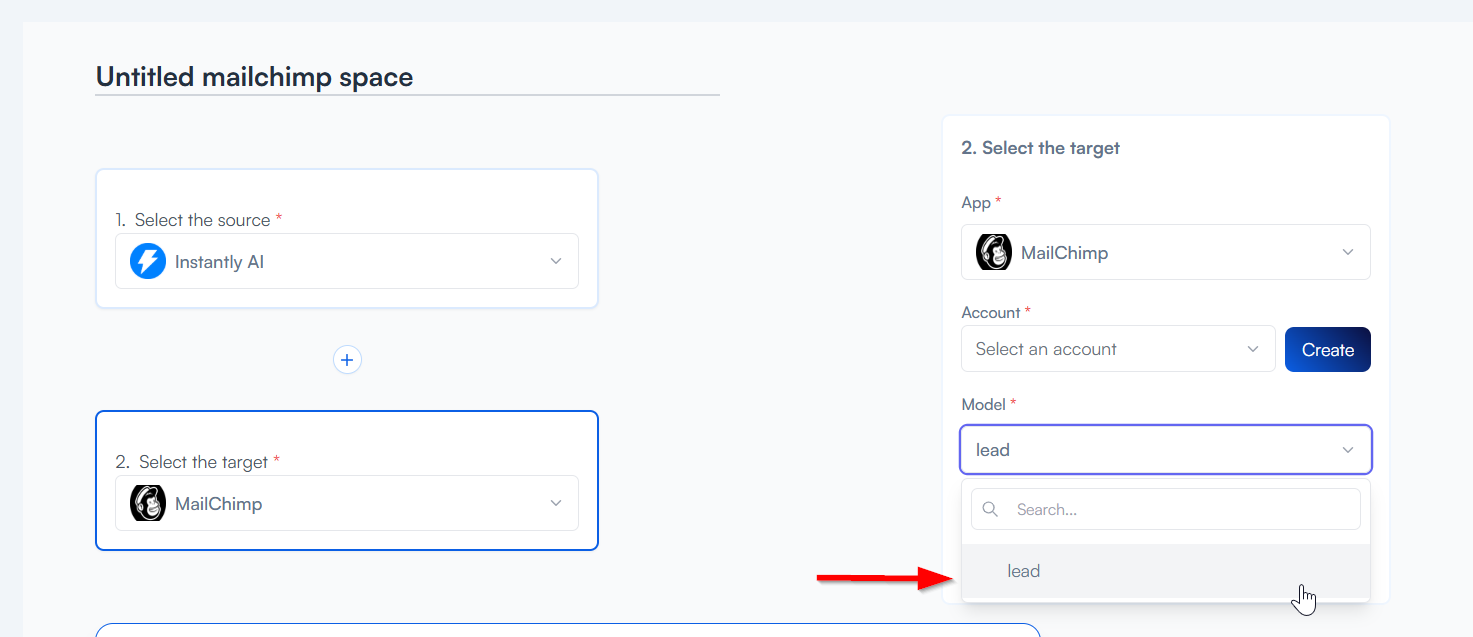Click the MailChimp logo in the App field
1473x637 pixels.
pyautogui.click(x=994, y=253)
